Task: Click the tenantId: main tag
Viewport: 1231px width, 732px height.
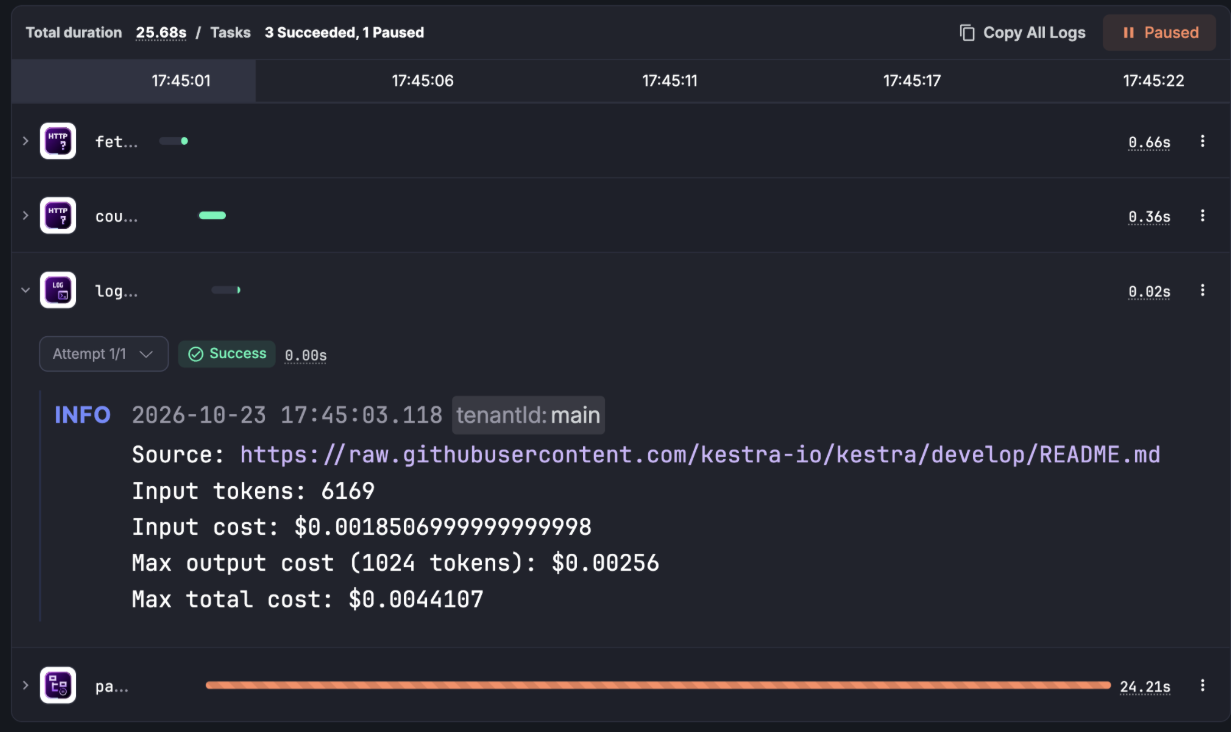Action: tap(528, 415)
